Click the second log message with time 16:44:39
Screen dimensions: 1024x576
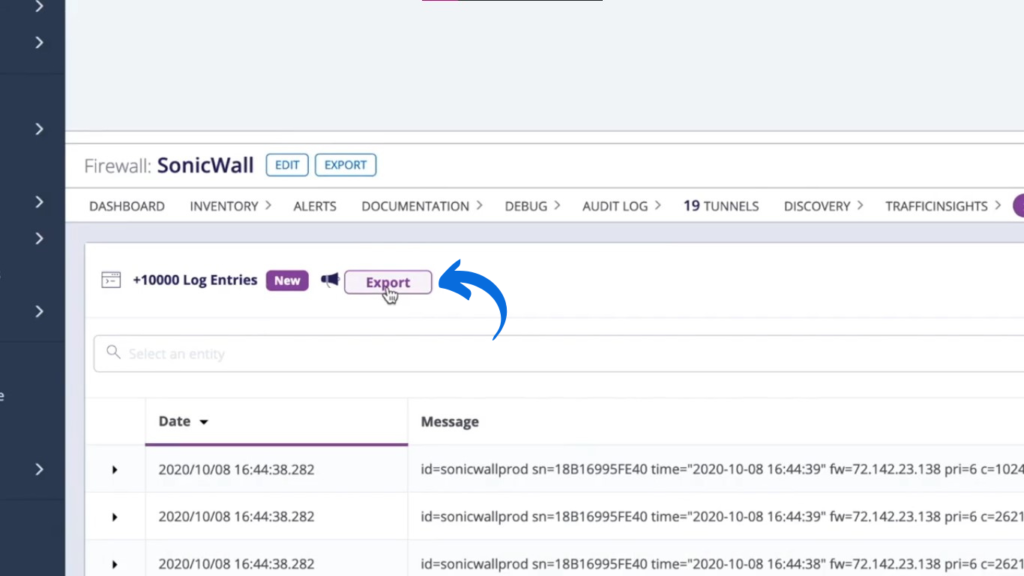coord(722,517)
